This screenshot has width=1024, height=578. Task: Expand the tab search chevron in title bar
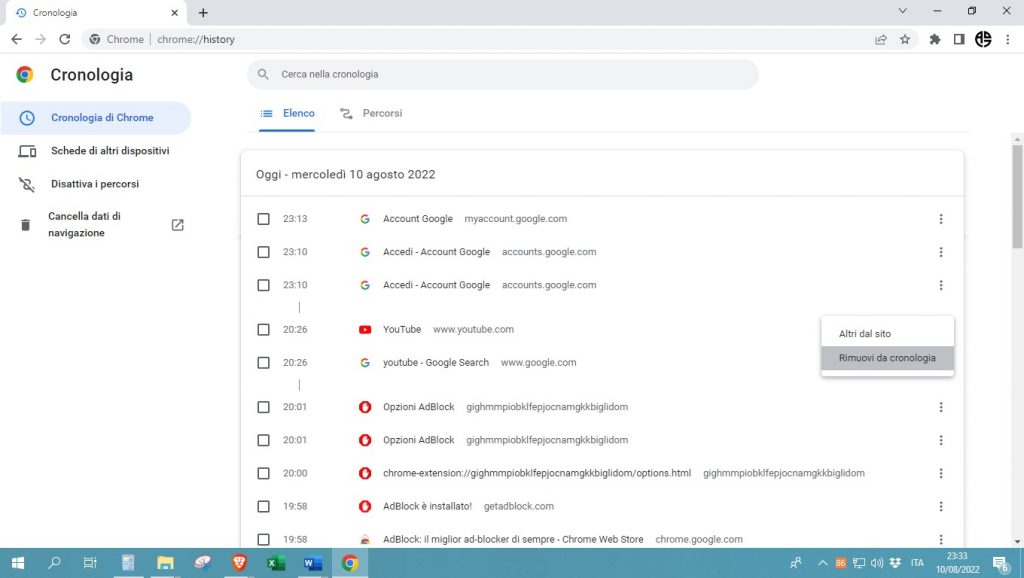tap(903, 12)
